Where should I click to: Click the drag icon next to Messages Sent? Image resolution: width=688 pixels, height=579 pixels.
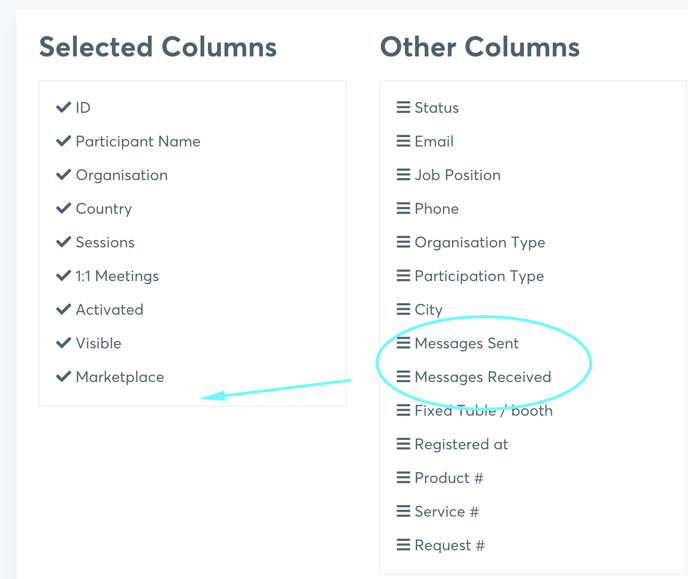click(403, 344)
